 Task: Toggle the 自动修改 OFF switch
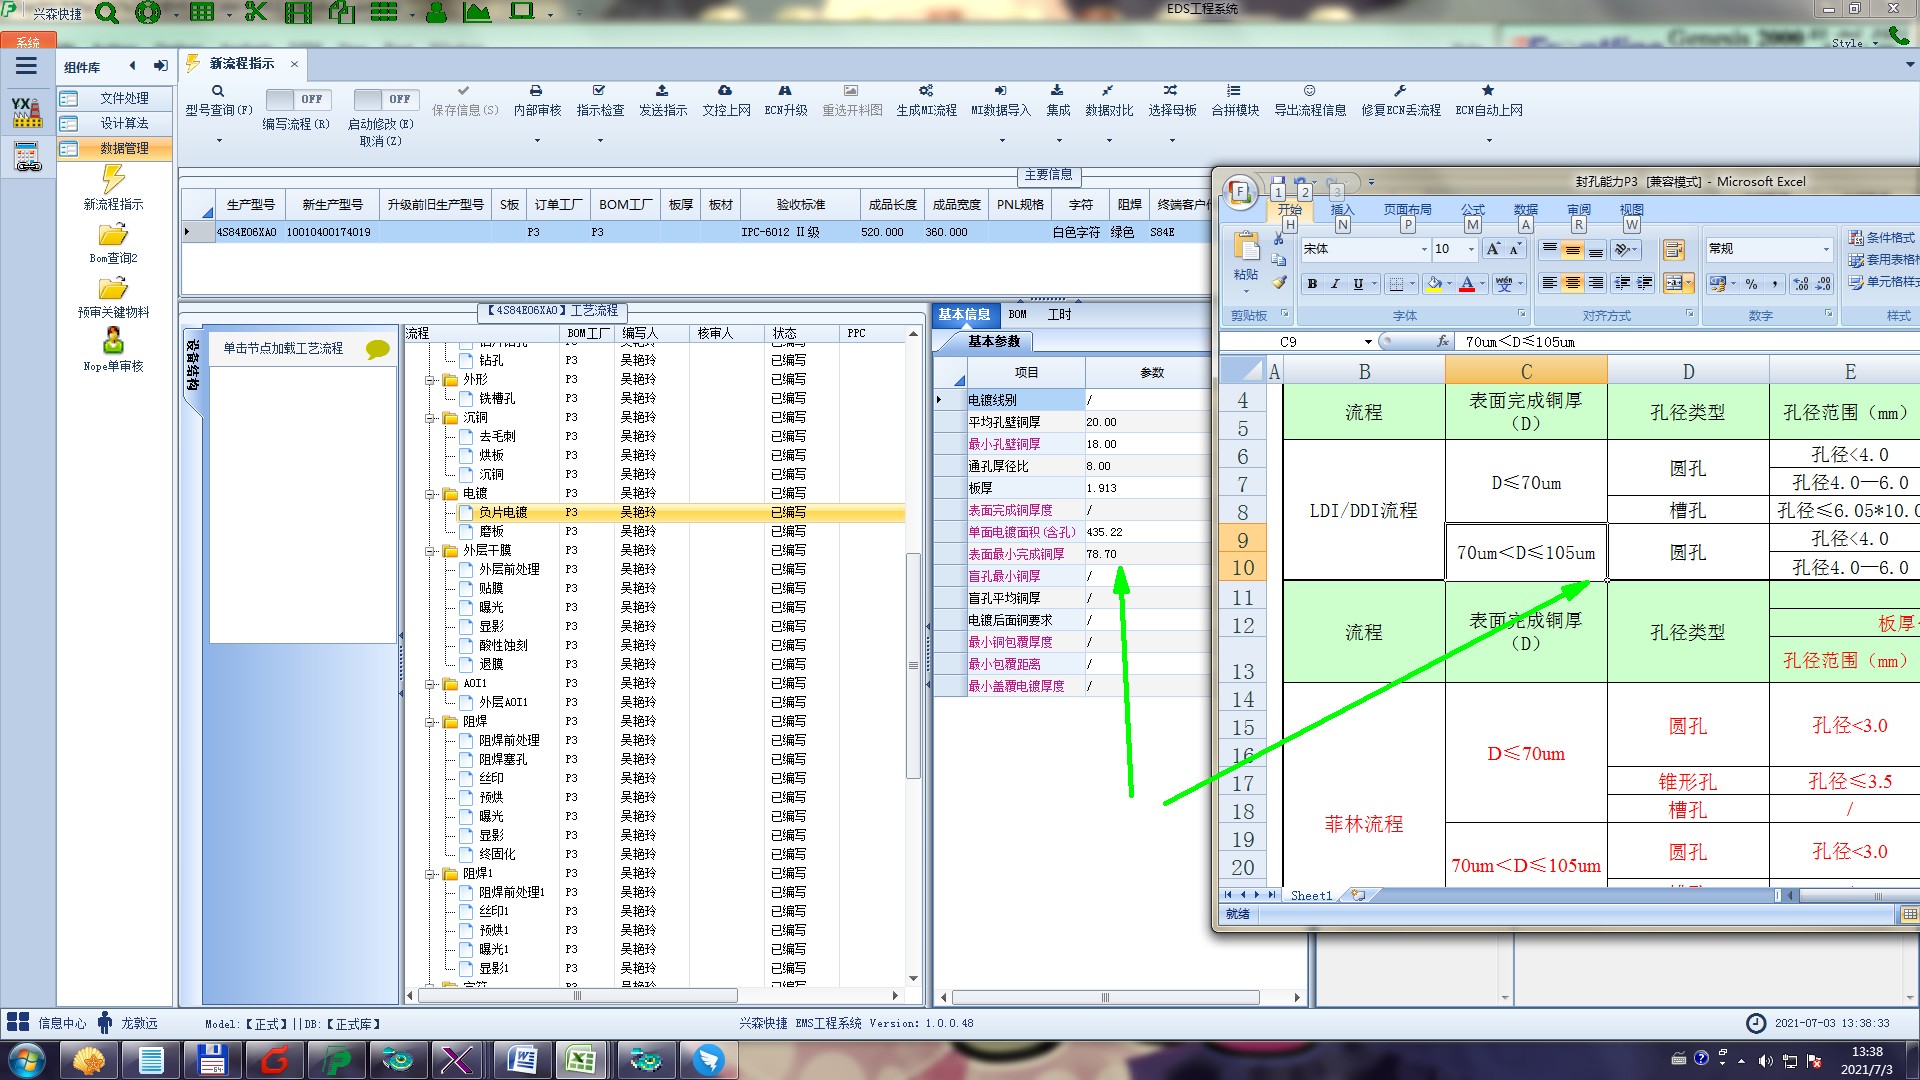click(x=385, y=99)
